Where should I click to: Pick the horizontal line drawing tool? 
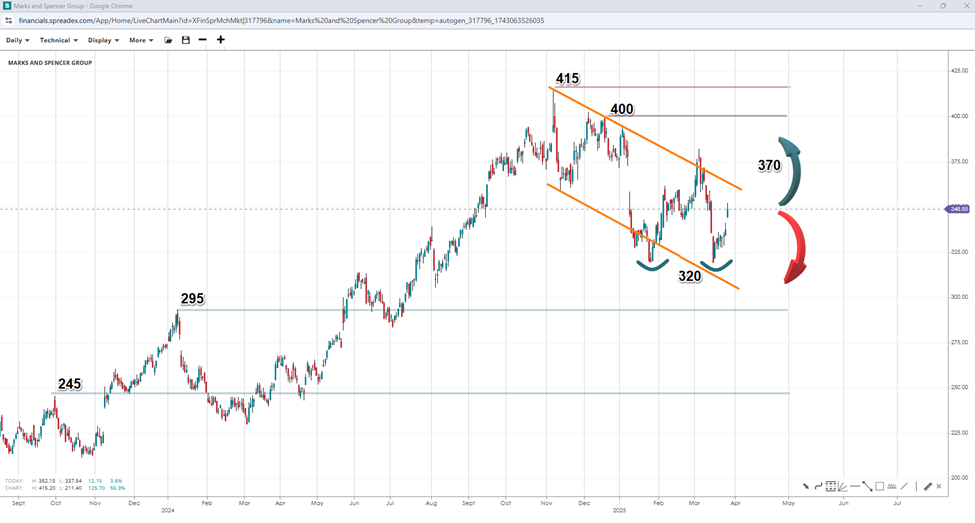(855, 486)
